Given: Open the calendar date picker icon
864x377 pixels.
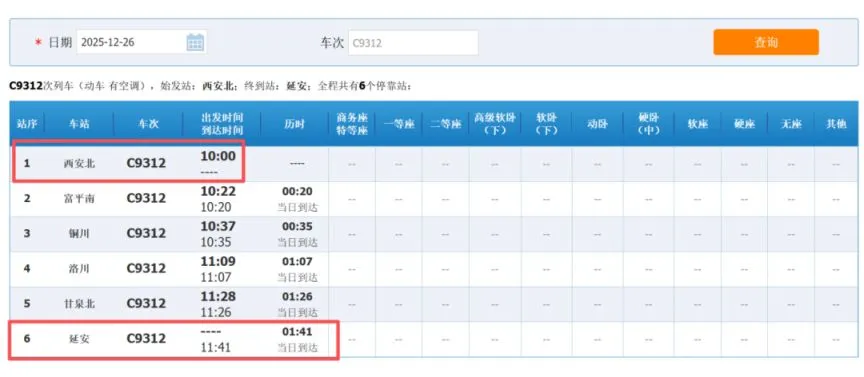Looking at the screenshot, I should [195, 42].
